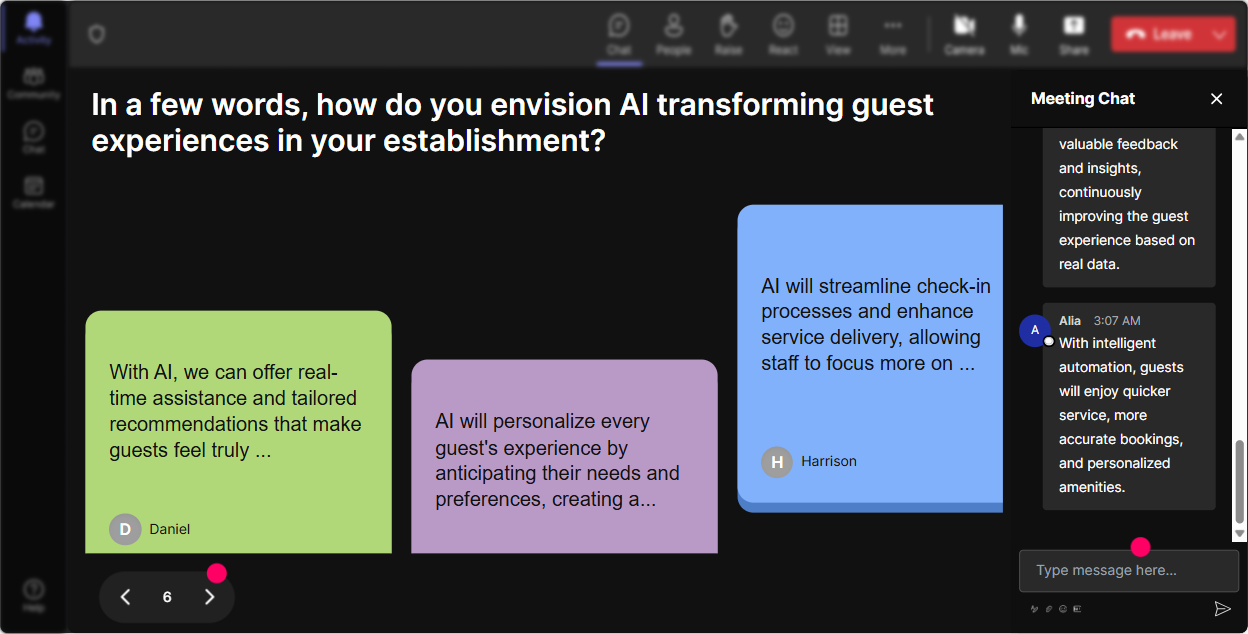Go to the next poll slide
Viewport: 1248px width, 634px height.
(209, 597)
